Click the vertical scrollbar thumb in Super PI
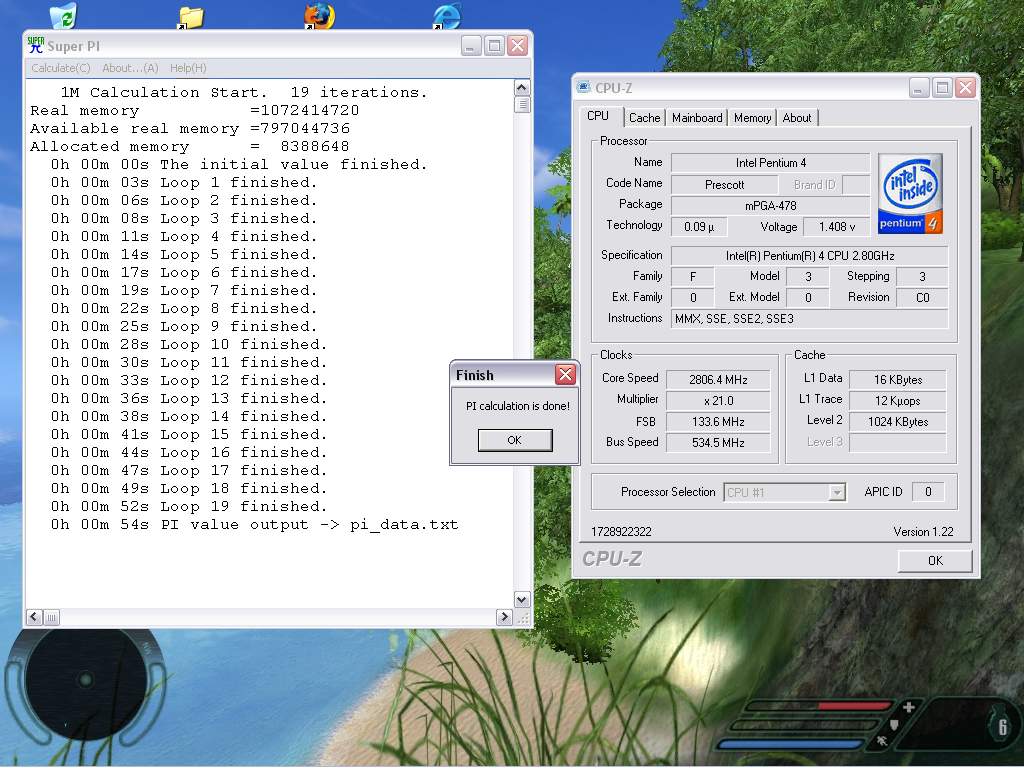Image resolution: width=1024 pixels, height=768 pixels. (x=522, y=104)
